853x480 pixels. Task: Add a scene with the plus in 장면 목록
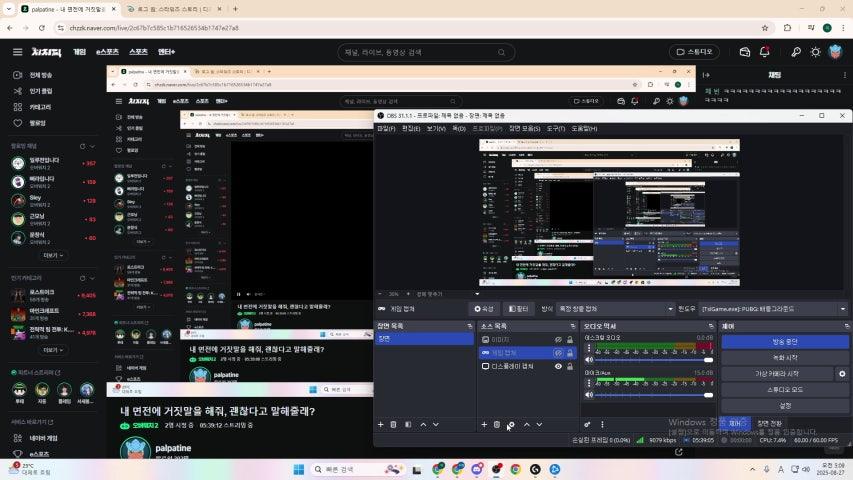coord(380,424)
